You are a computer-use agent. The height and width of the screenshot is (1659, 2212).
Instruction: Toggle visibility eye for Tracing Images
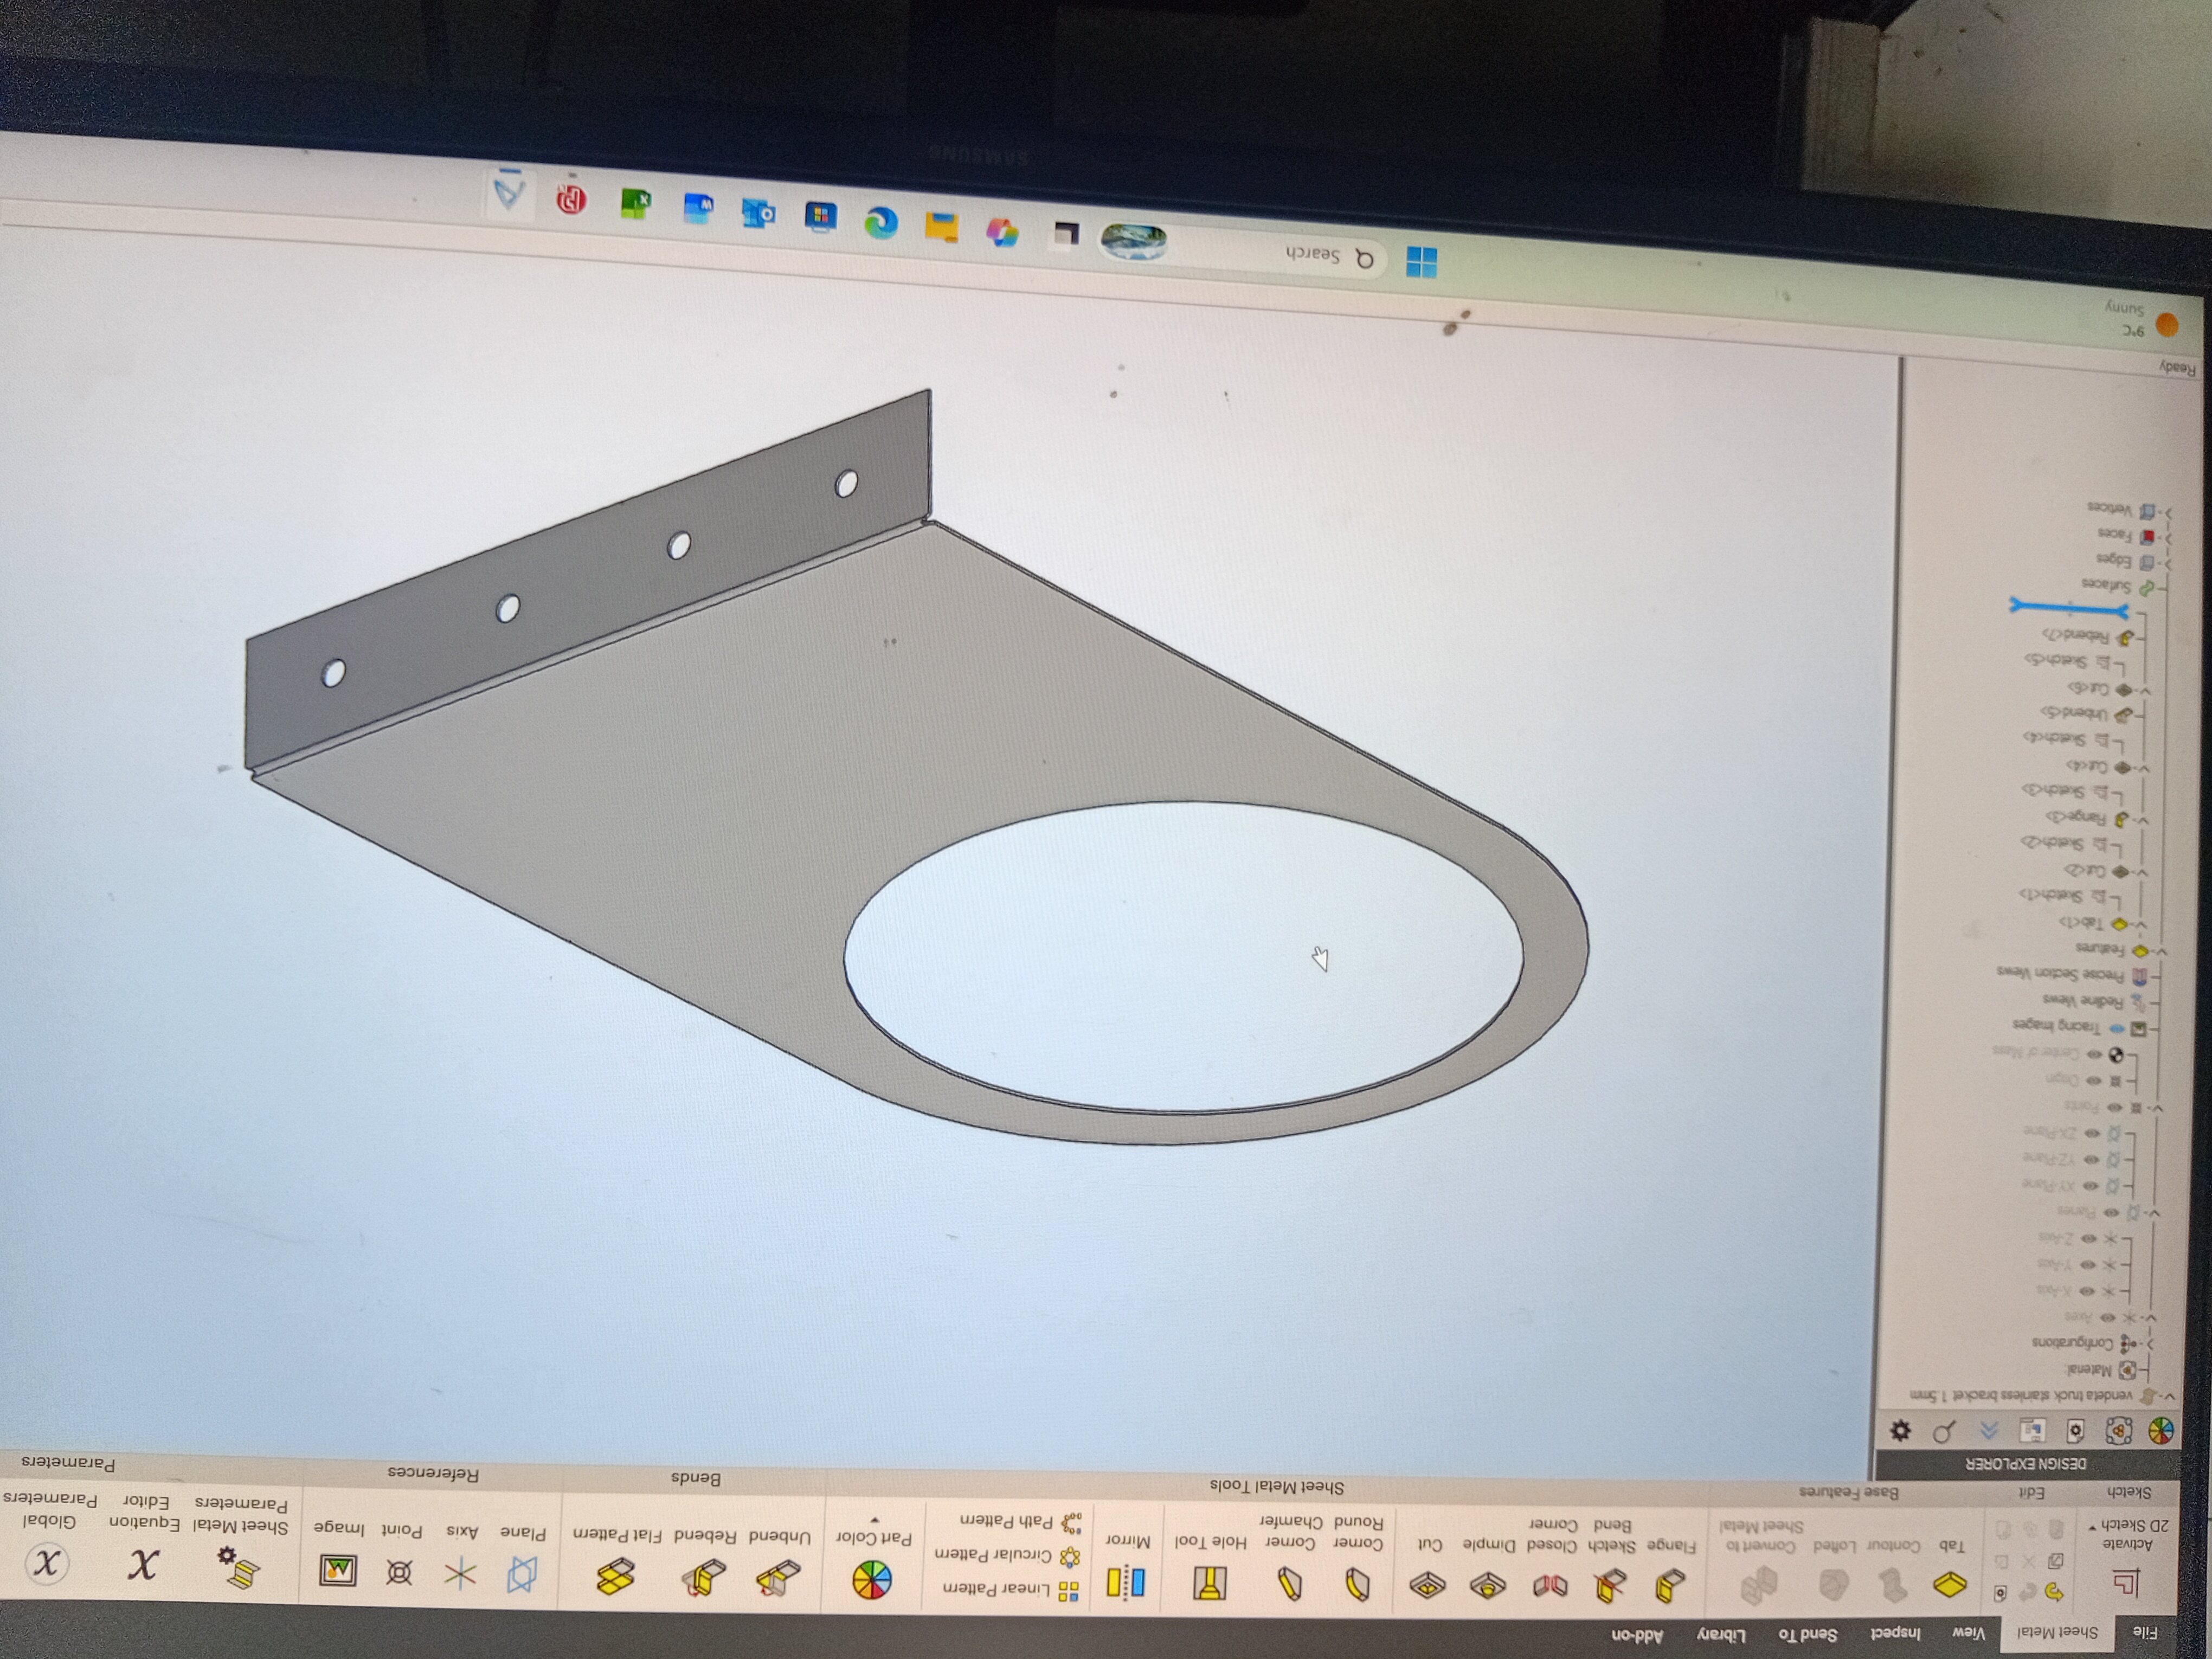click(2117, 1028)
